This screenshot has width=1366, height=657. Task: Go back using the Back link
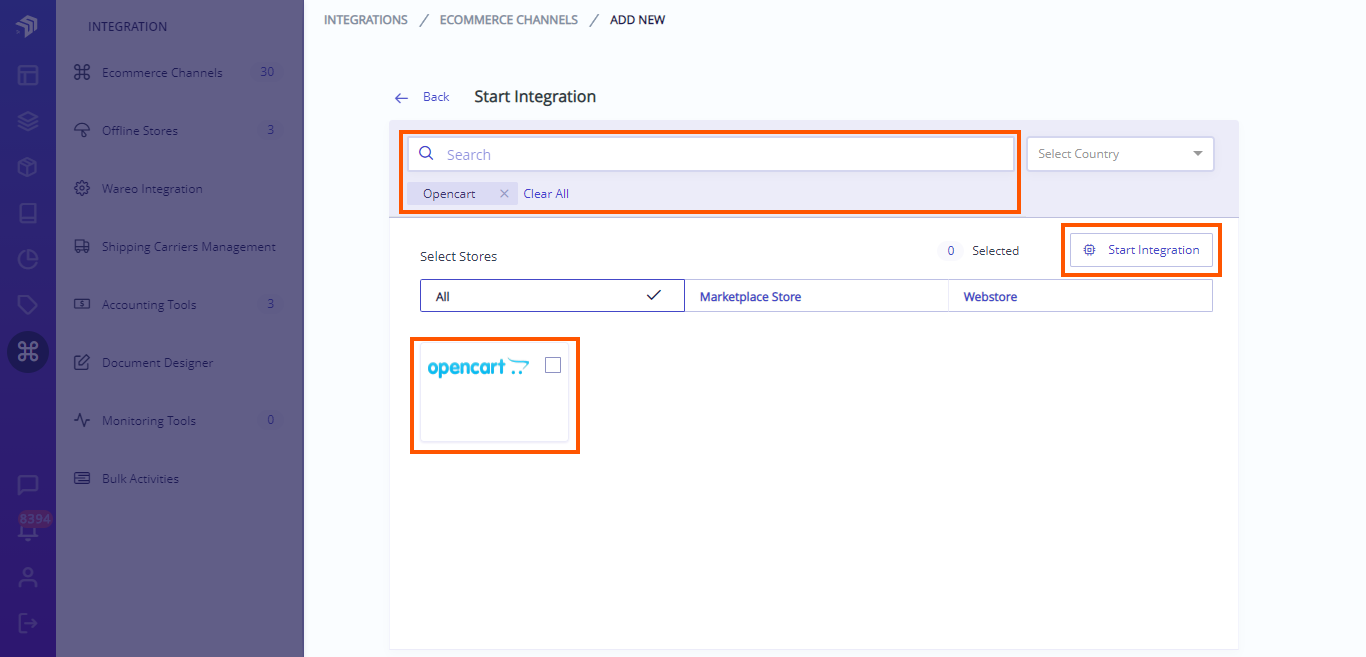click(x=422, y=97)
